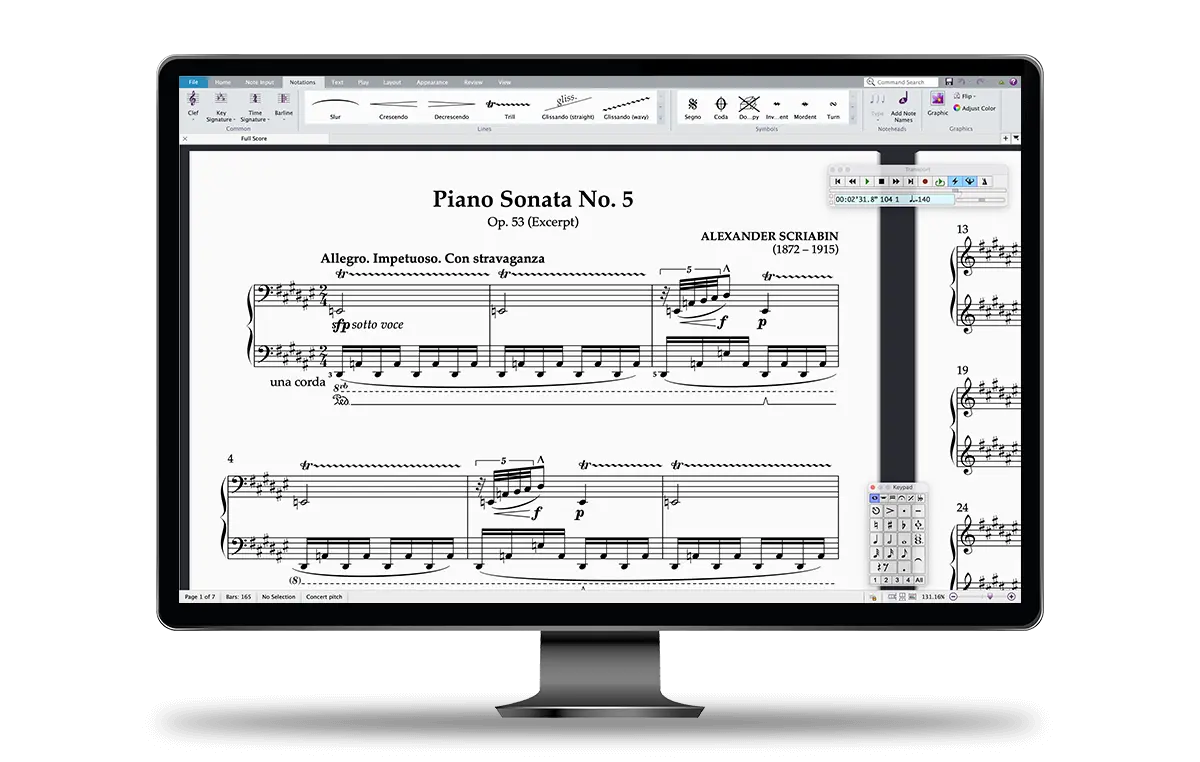1200x762 pixels.
Task: Toggle staccato articulation on the Keypad
Action: [x=904, y=510]
